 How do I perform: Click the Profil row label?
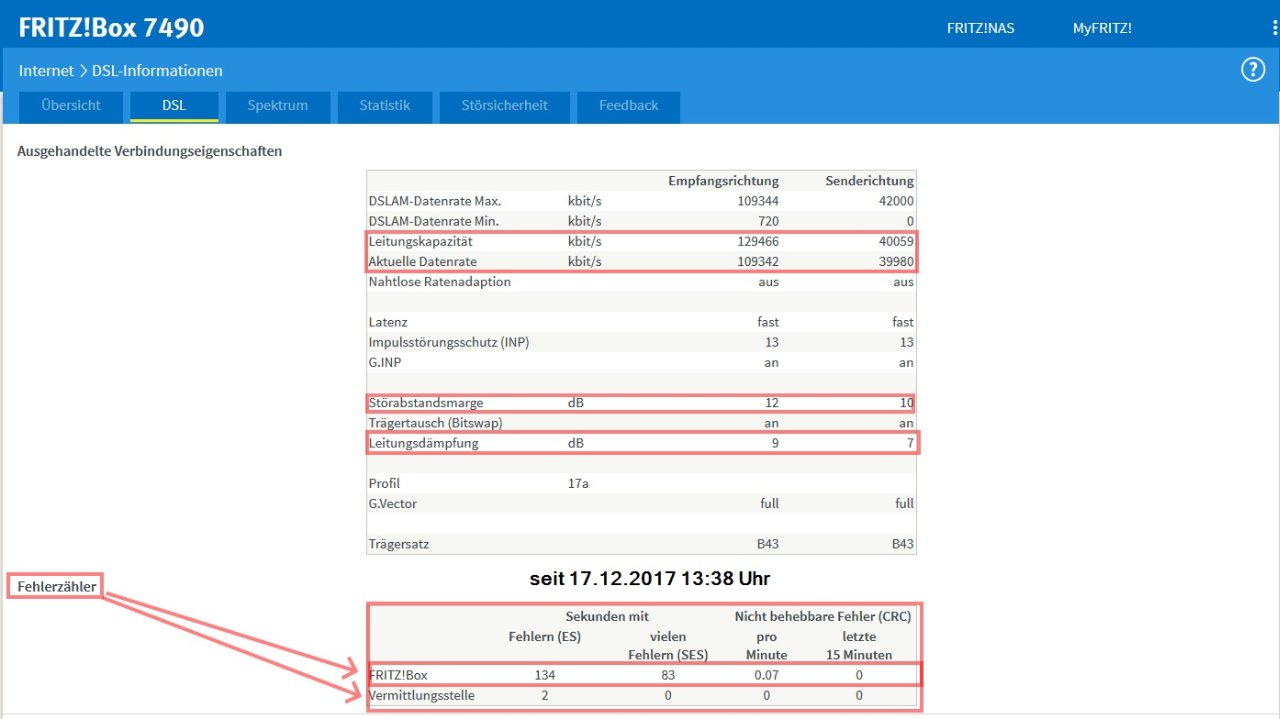tap(384, 483)
